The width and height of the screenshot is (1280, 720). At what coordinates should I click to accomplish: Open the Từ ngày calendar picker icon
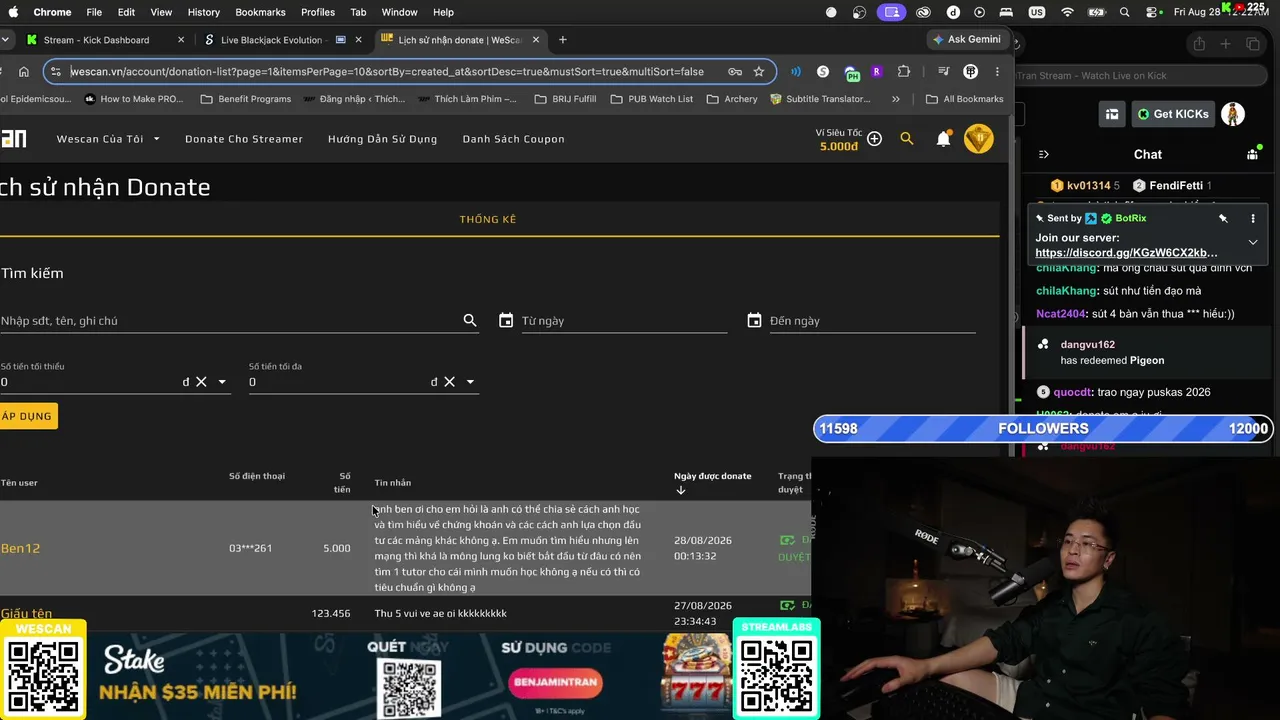pos(506,320)
